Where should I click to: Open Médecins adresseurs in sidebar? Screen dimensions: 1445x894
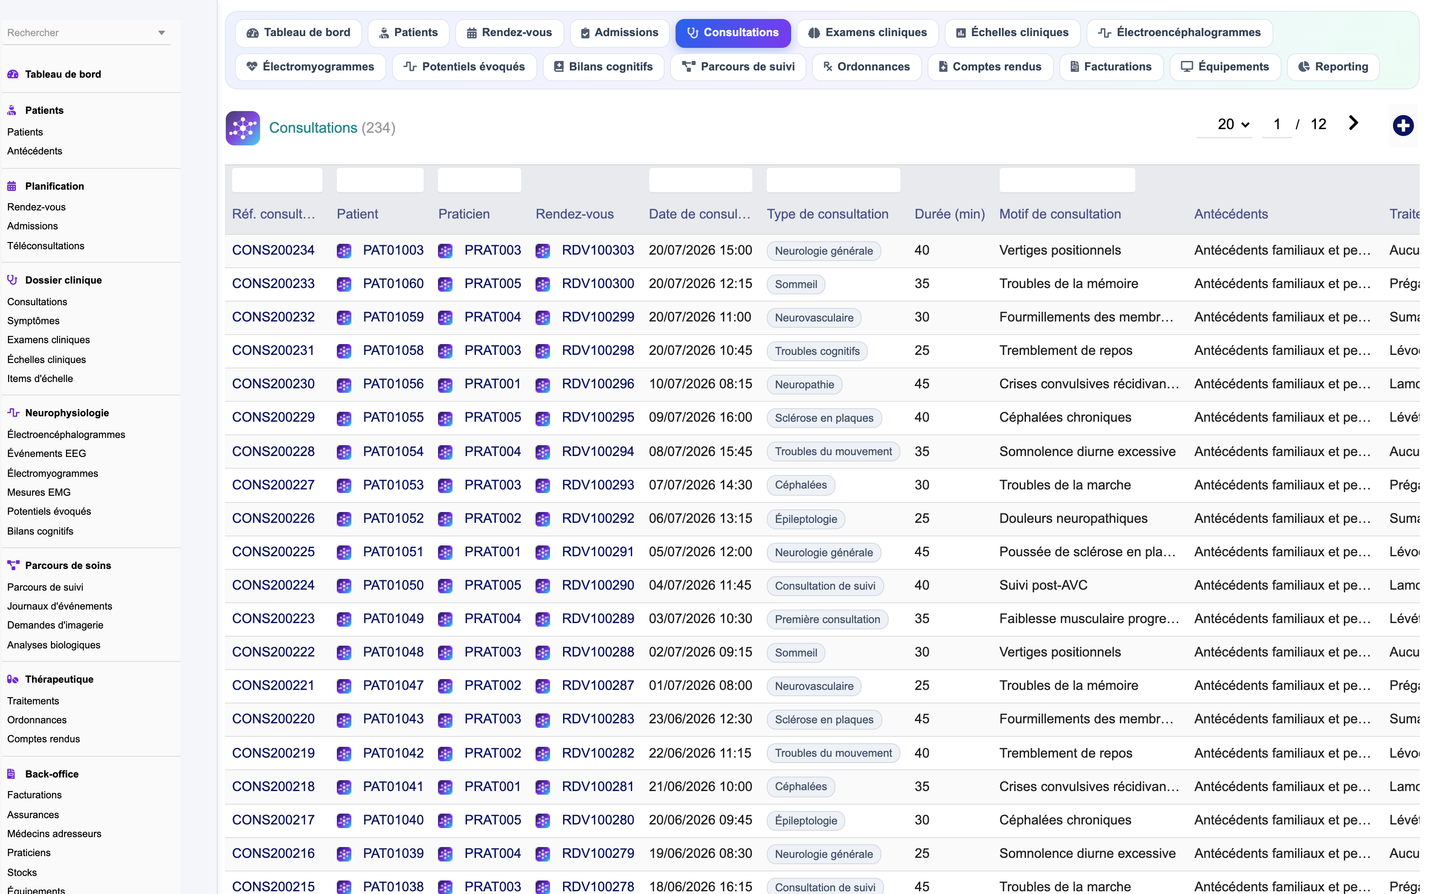54,834
